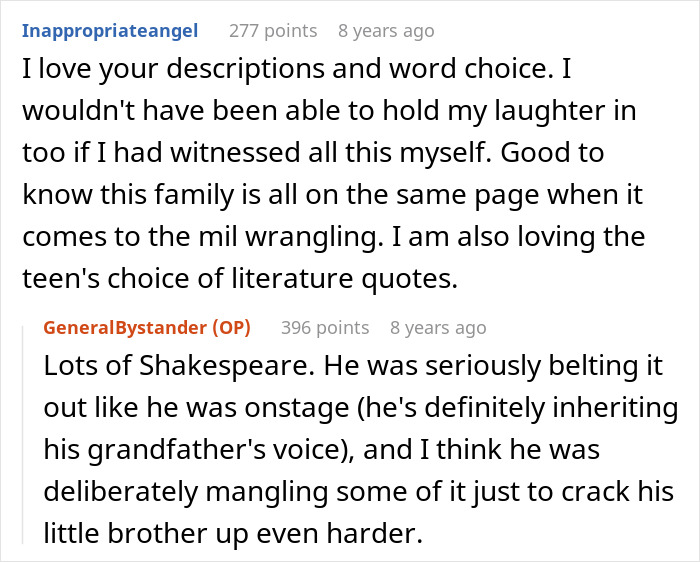Click the "396 points" score

[325, 328]
